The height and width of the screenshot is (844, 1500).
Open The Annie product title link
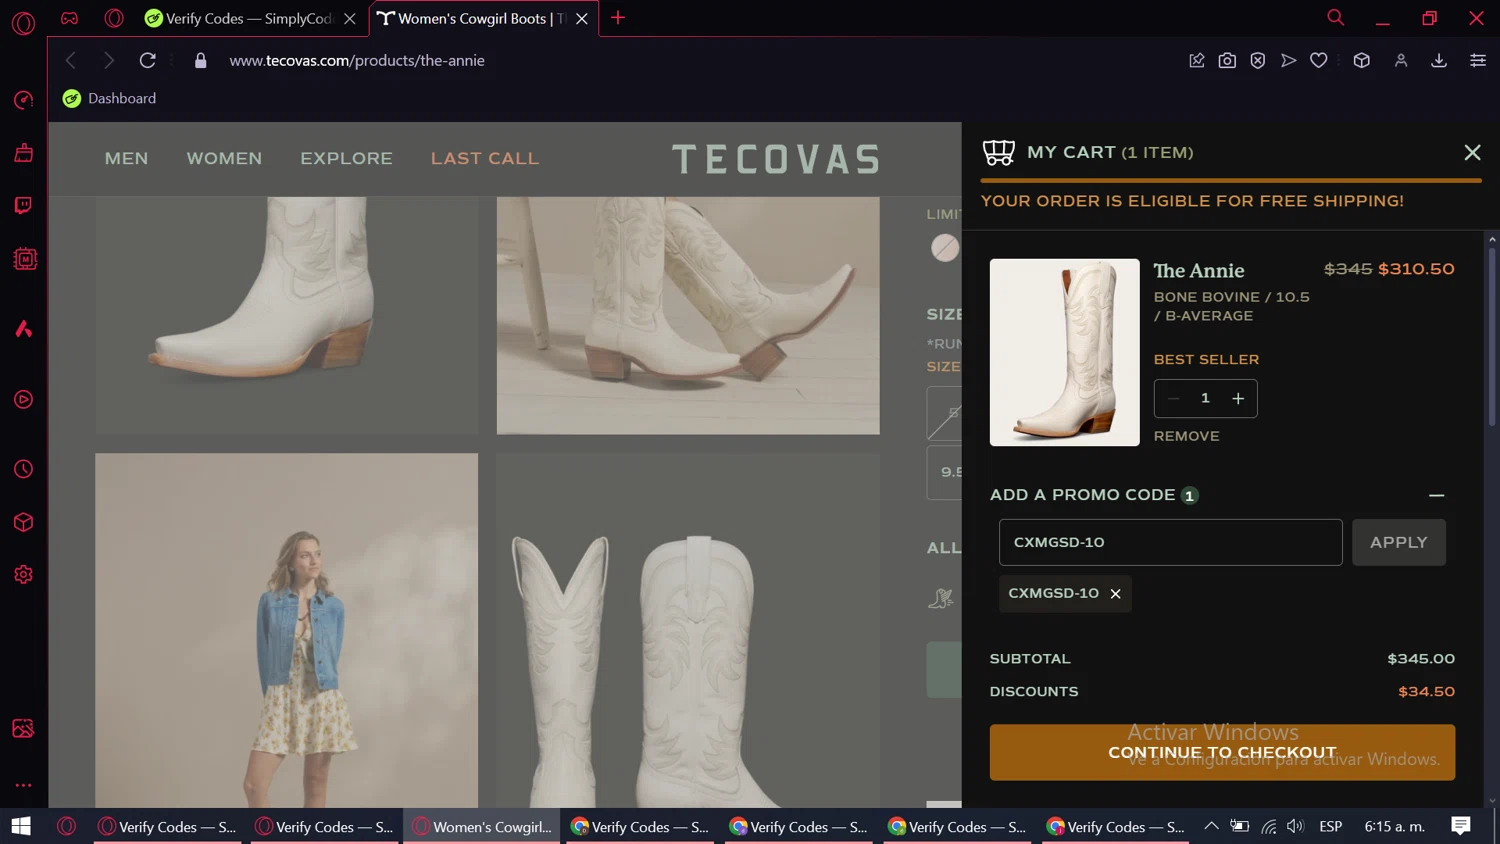pyautogui.click(x=1198, y=270)
